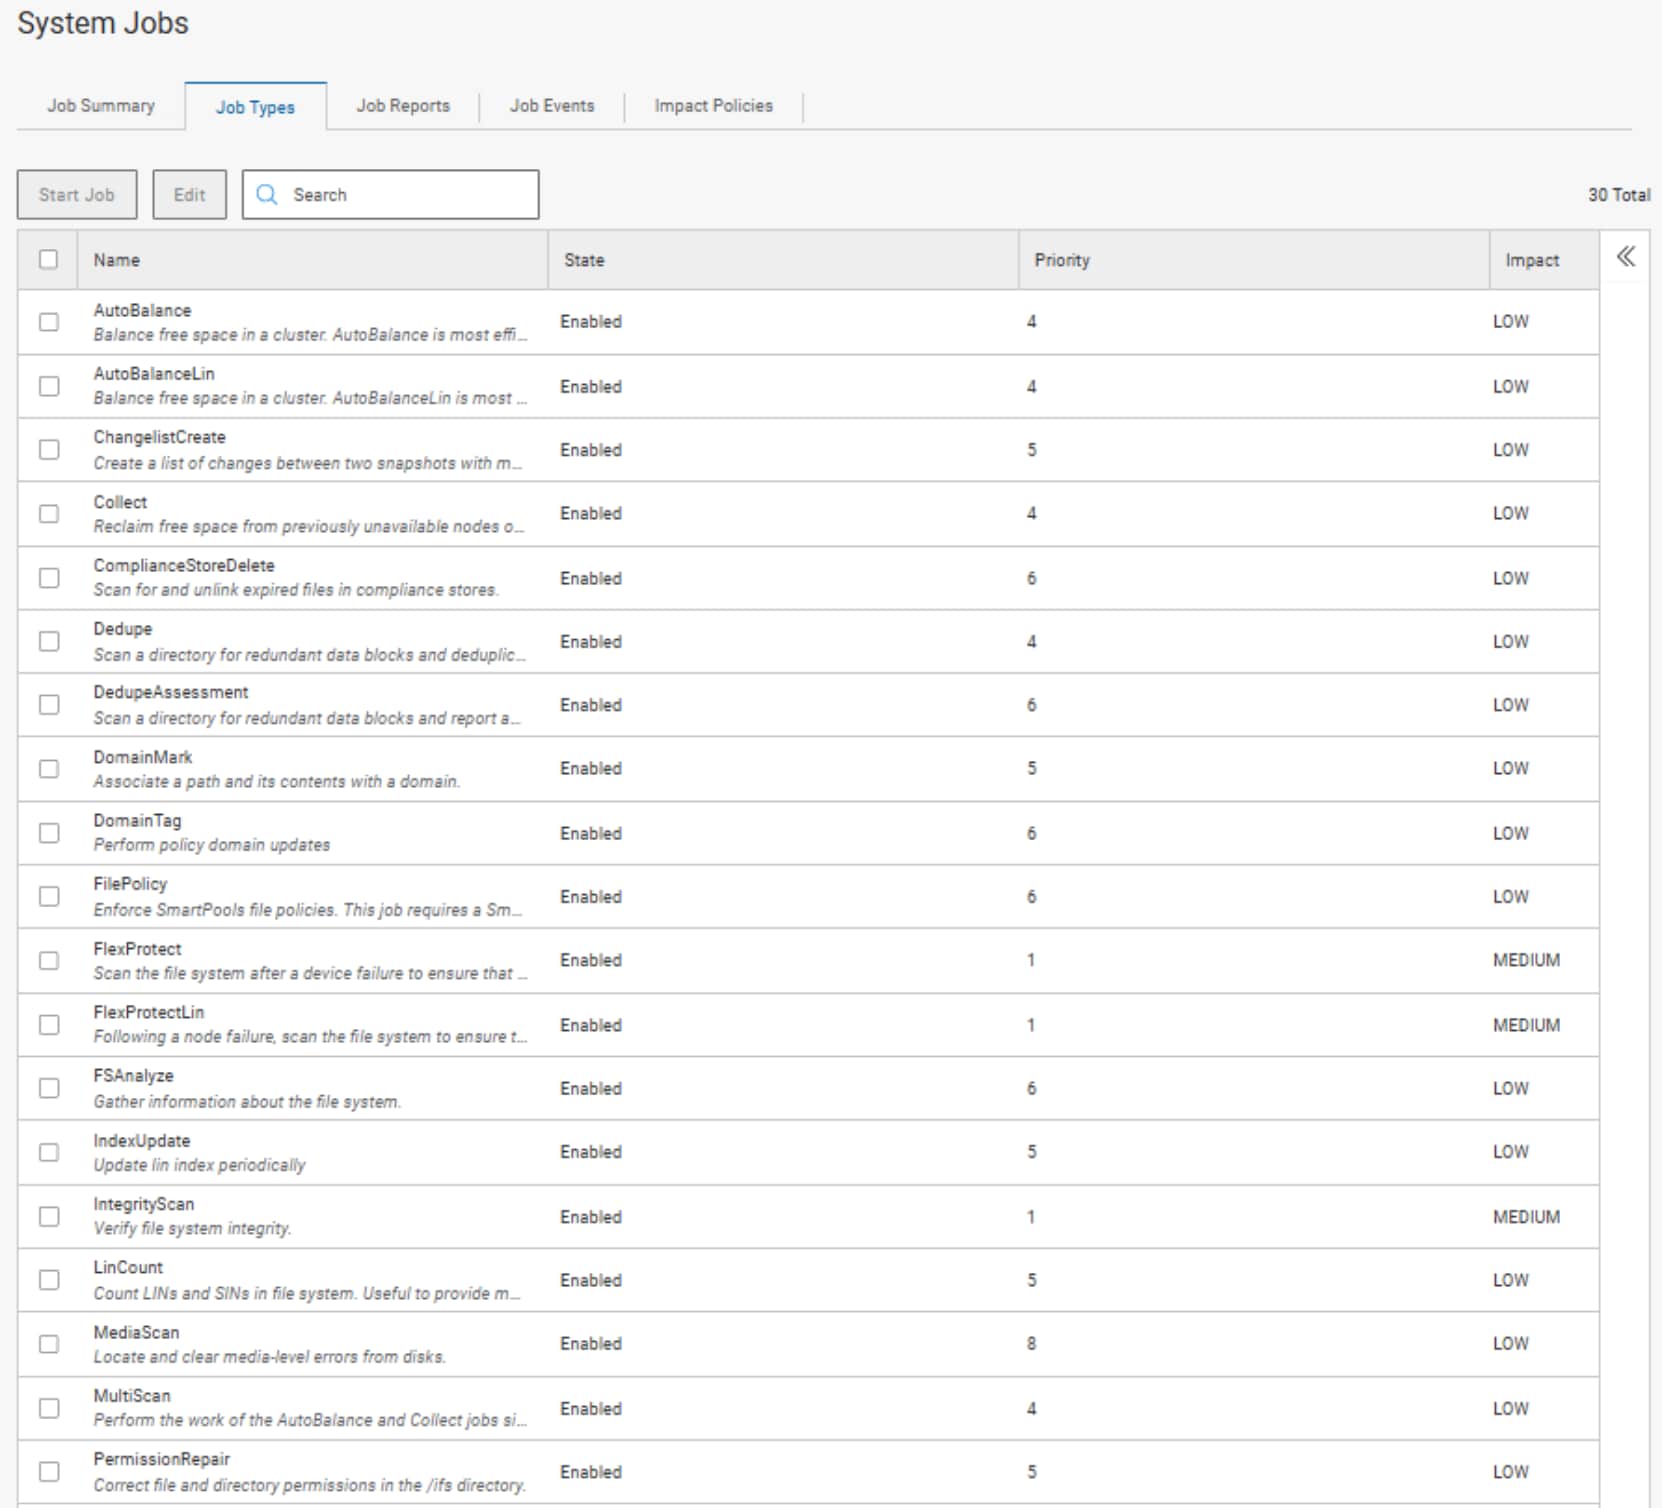Check the AutoBalance row checkbox
The image size is (1662, 1508).
(x=48, y=322)
